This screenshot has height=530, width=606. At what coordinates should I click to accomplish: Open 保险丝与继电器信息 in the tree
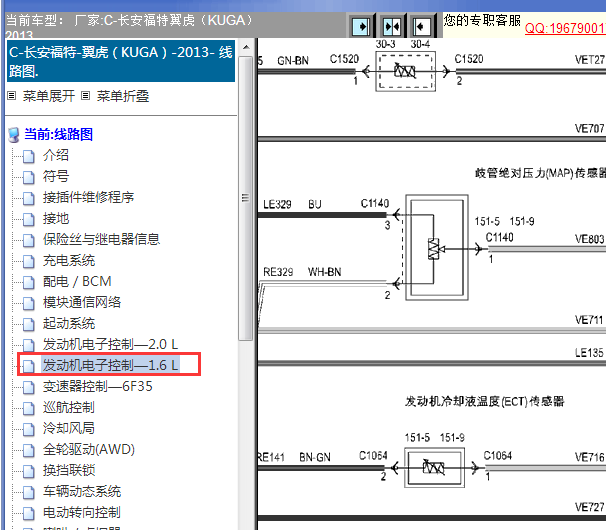101,239
